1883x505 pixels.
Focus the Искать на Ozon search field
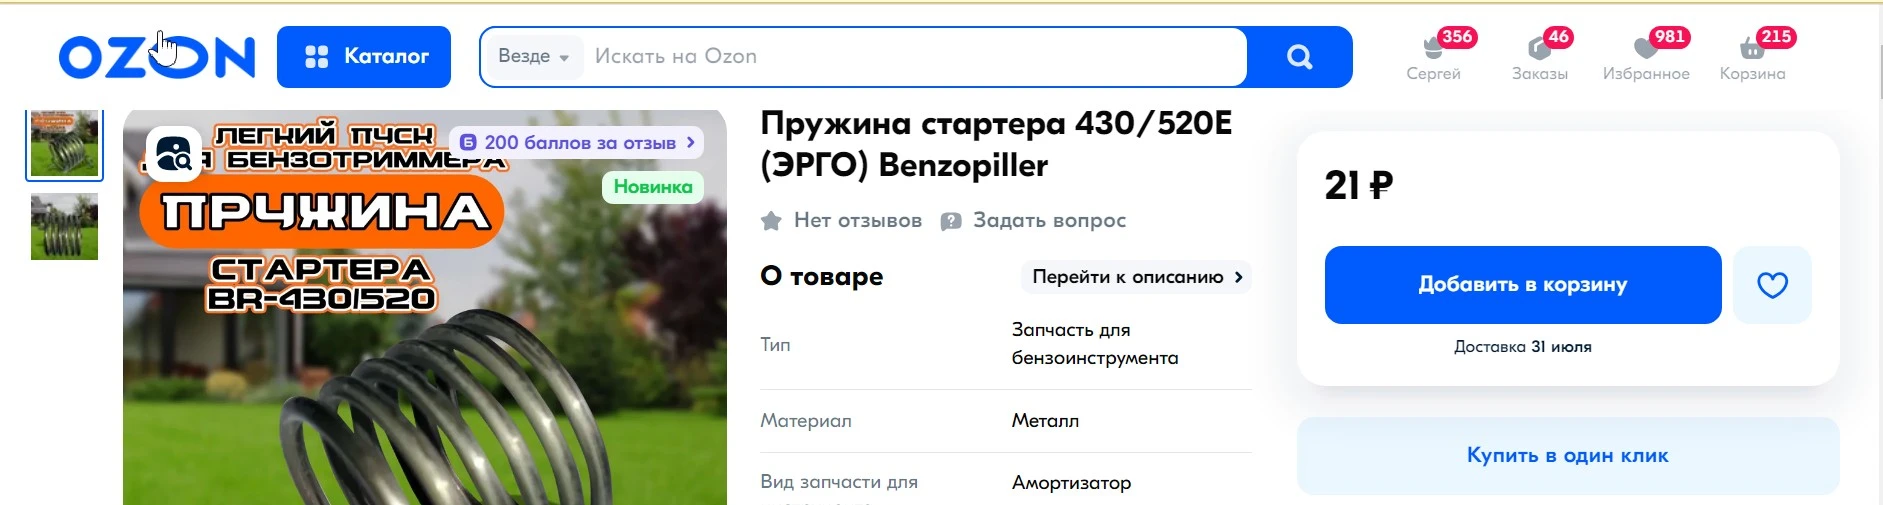click(x=915, y=57)
